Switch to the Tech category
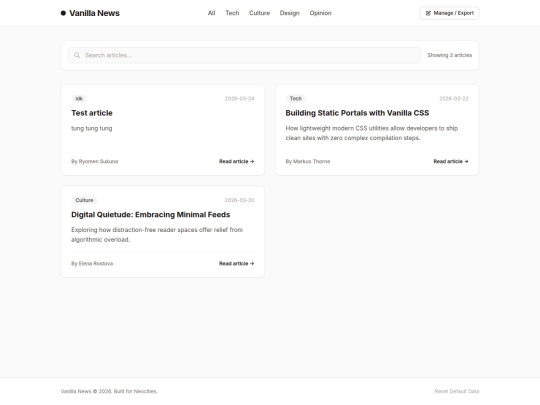Image resolution: width=540 pixels, height=405 pixels. [x=232, y=13]
